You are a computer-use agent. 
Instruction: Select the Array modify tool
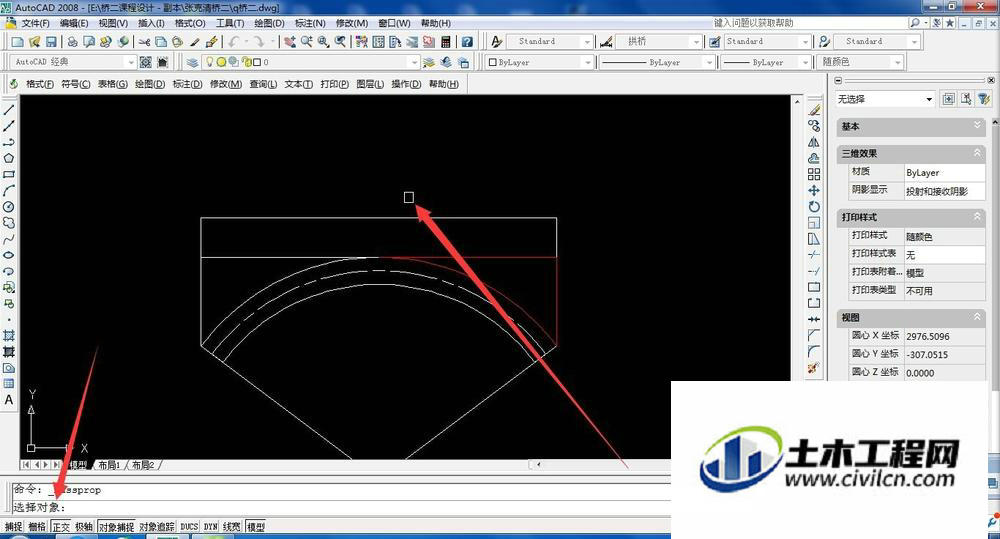pyautogui.click(x=814, y=174)
